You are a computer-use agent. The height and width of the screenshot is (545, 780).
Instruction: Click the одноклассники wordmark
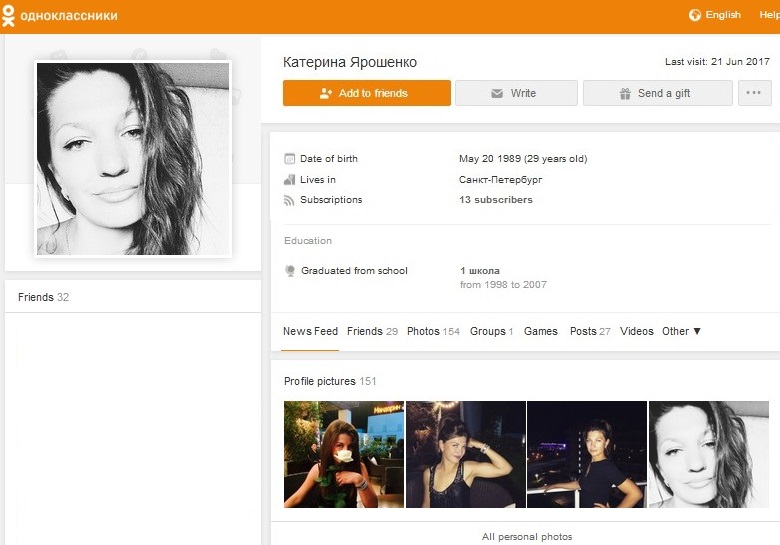point(69,15)
